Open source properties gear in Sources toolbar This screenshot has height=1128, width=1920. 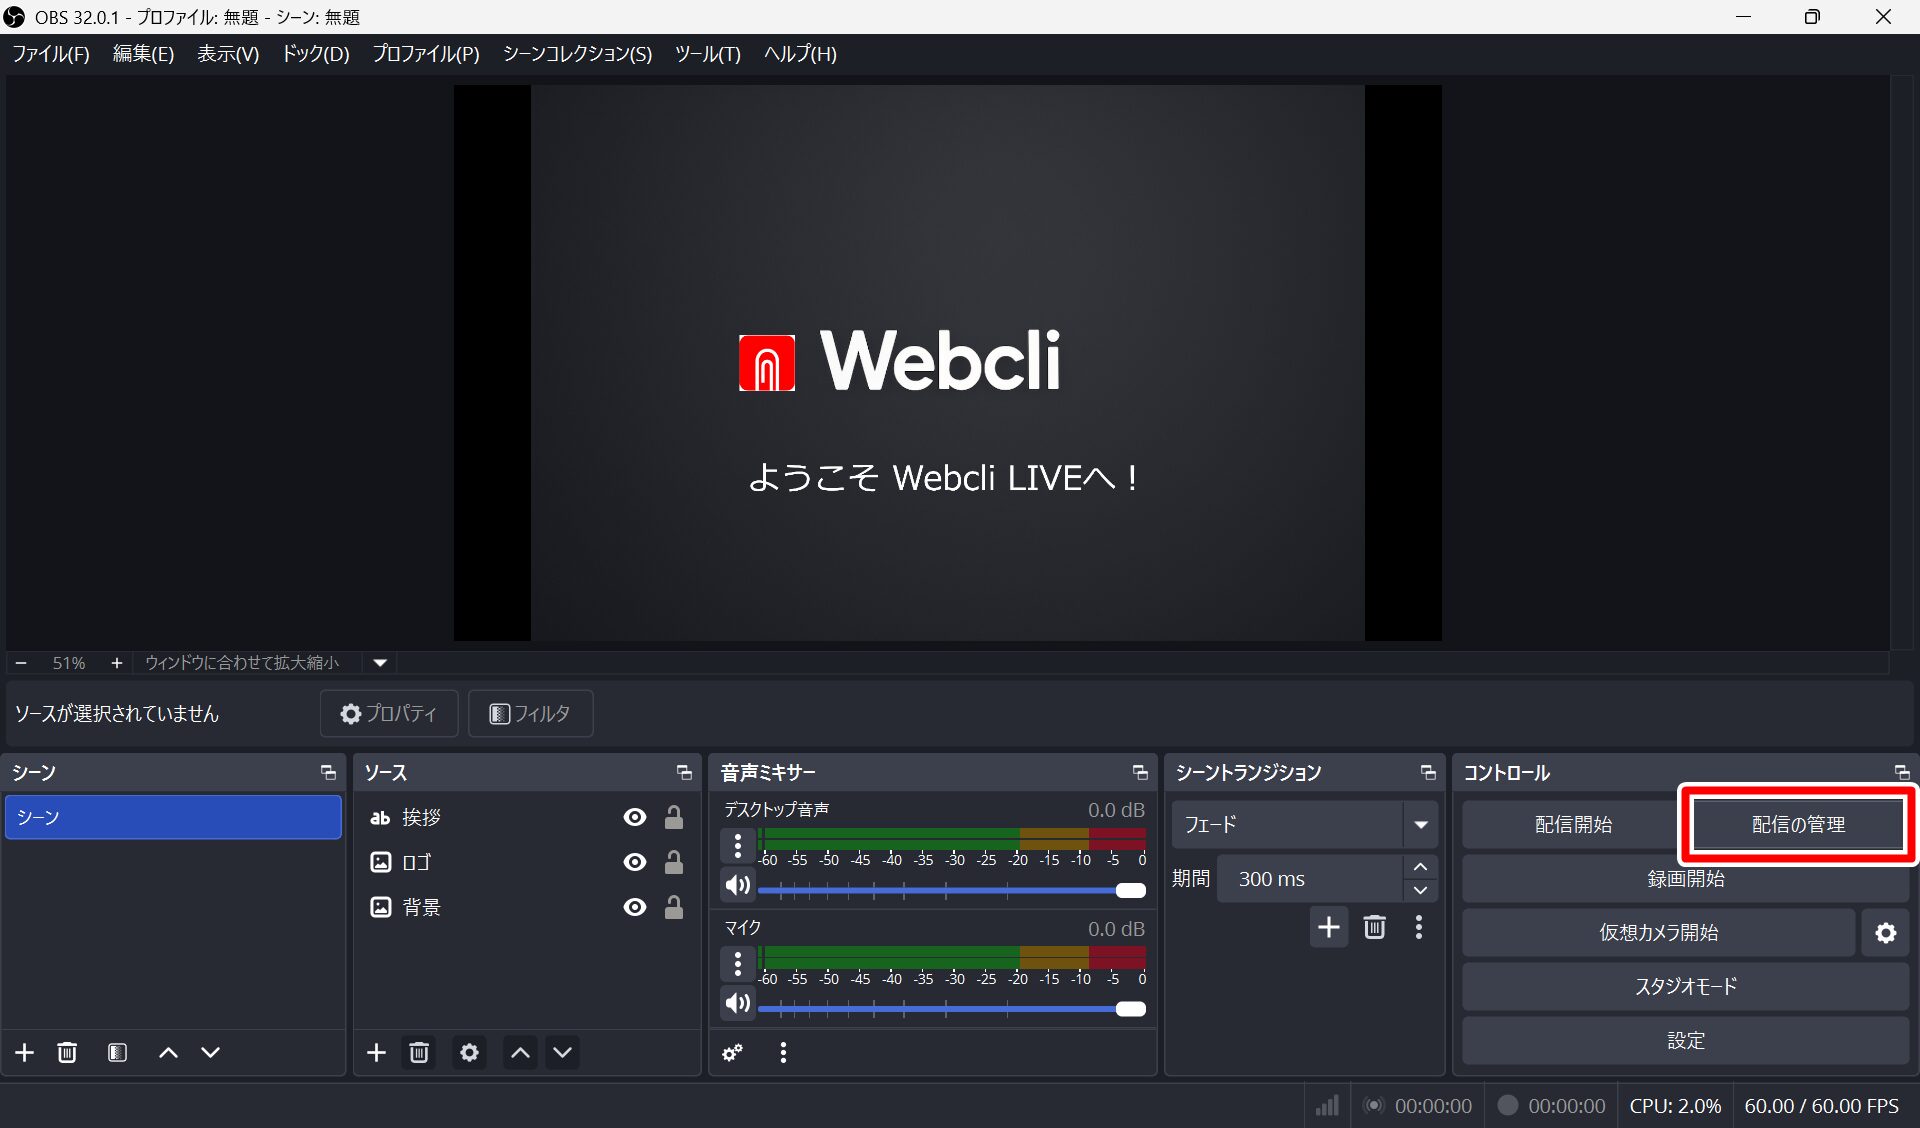[x=469, y=1052]
